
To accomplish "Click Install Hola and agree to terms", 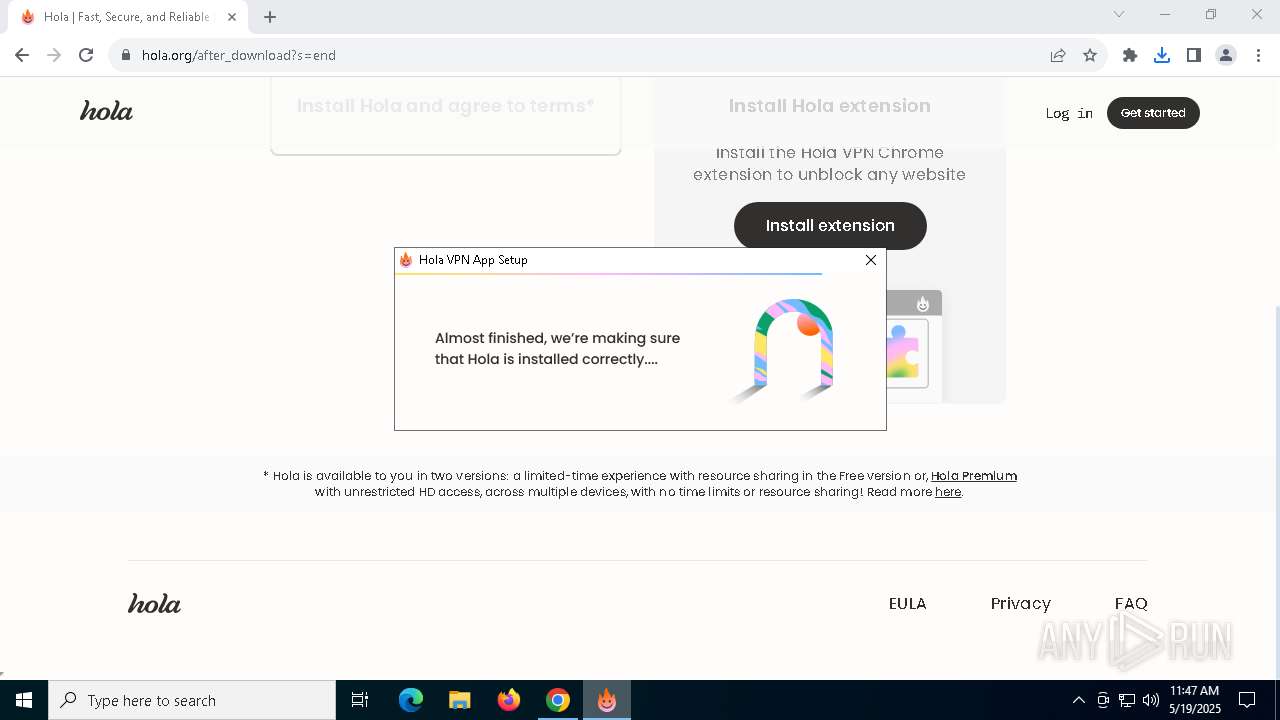I will (446, 106).
